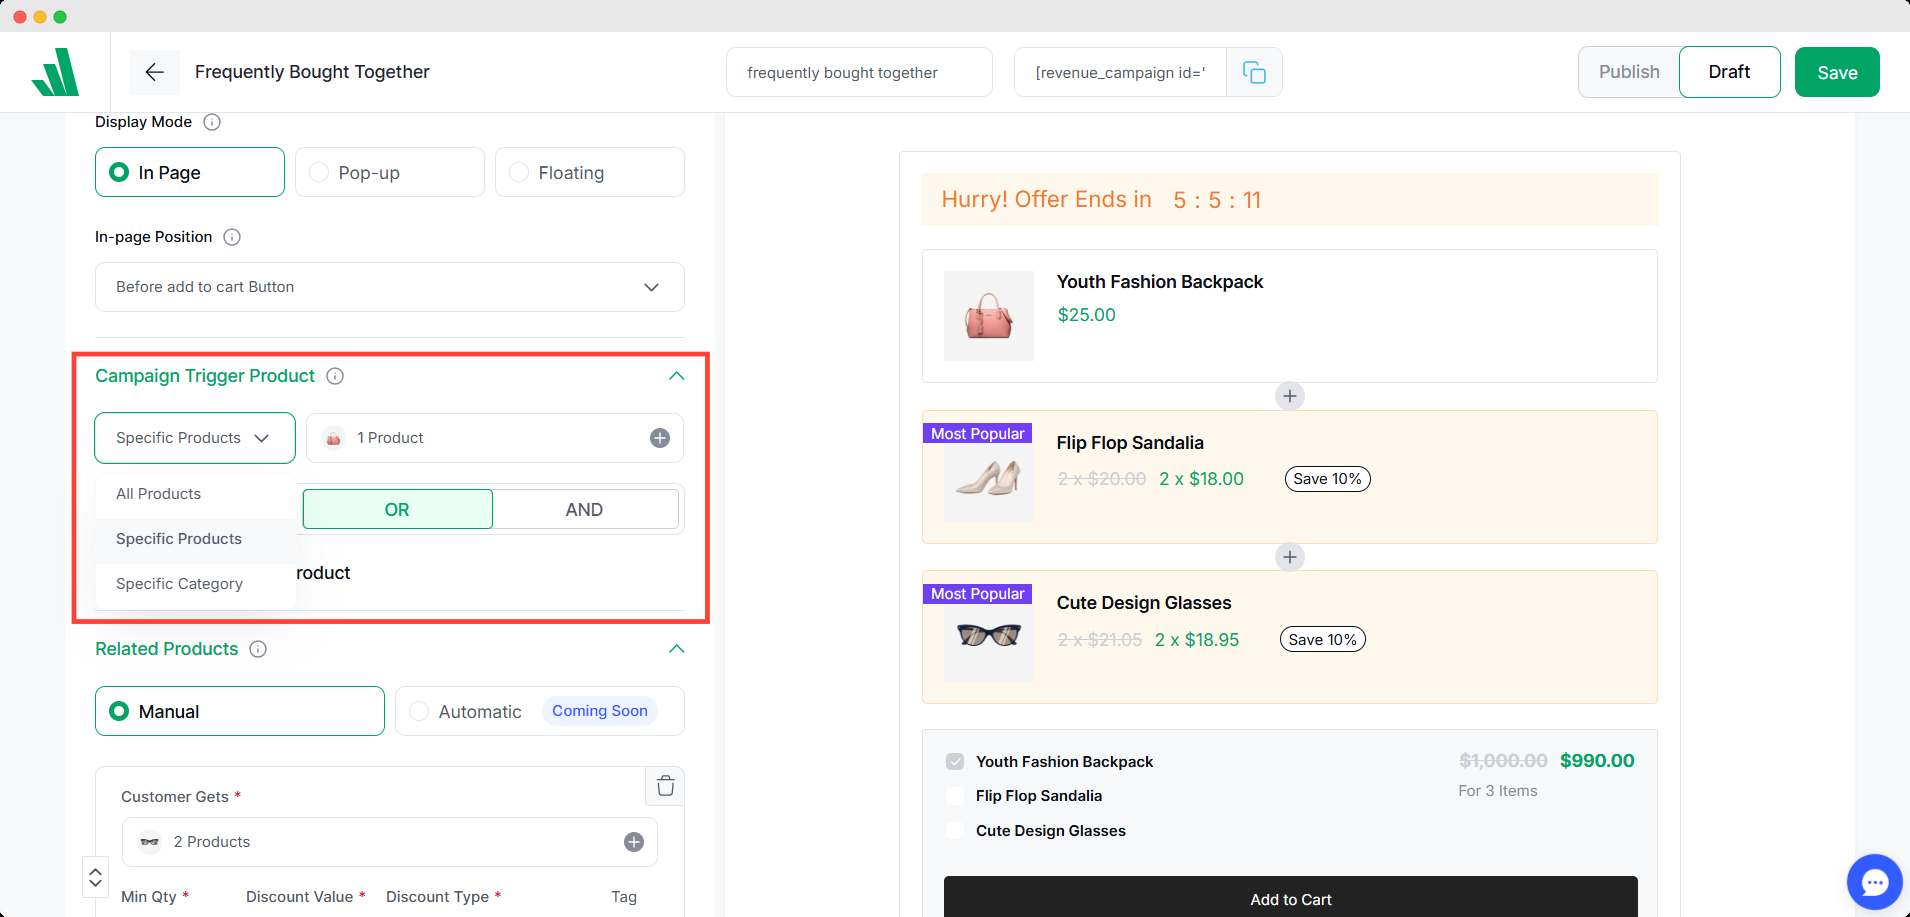Click the Youth Fashion Backpack image
The height and width of the screenshot is (917, 1910).
[x=989, y=316]
